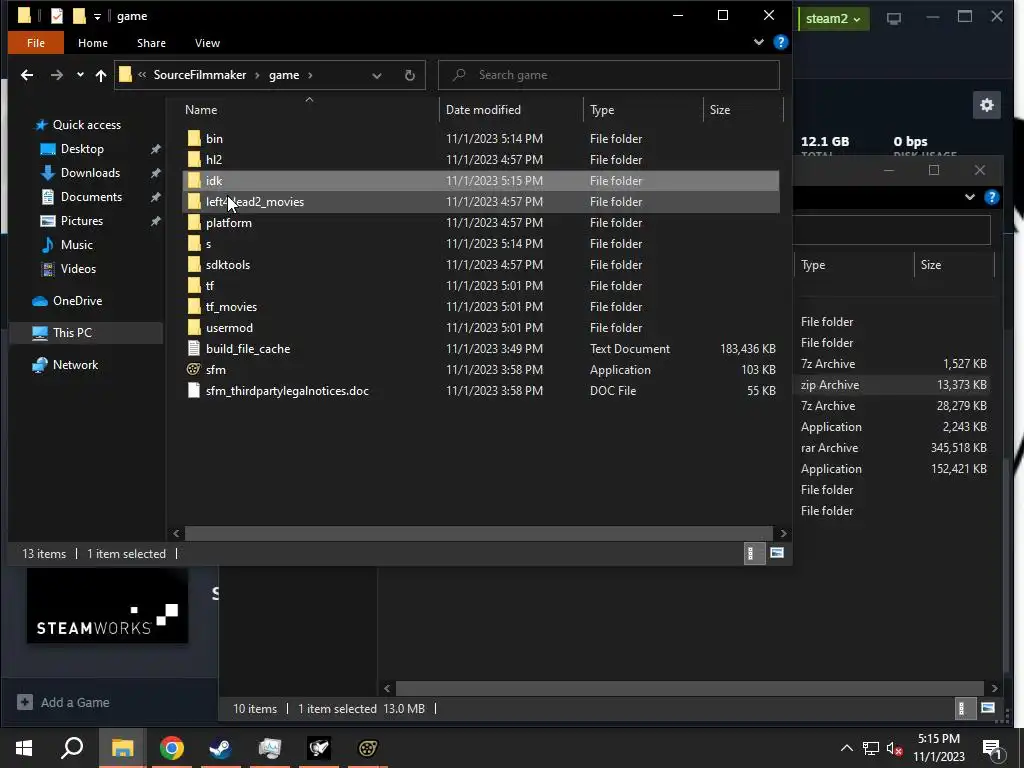Open recent locations dropdown arrow

tap(80, 75)
